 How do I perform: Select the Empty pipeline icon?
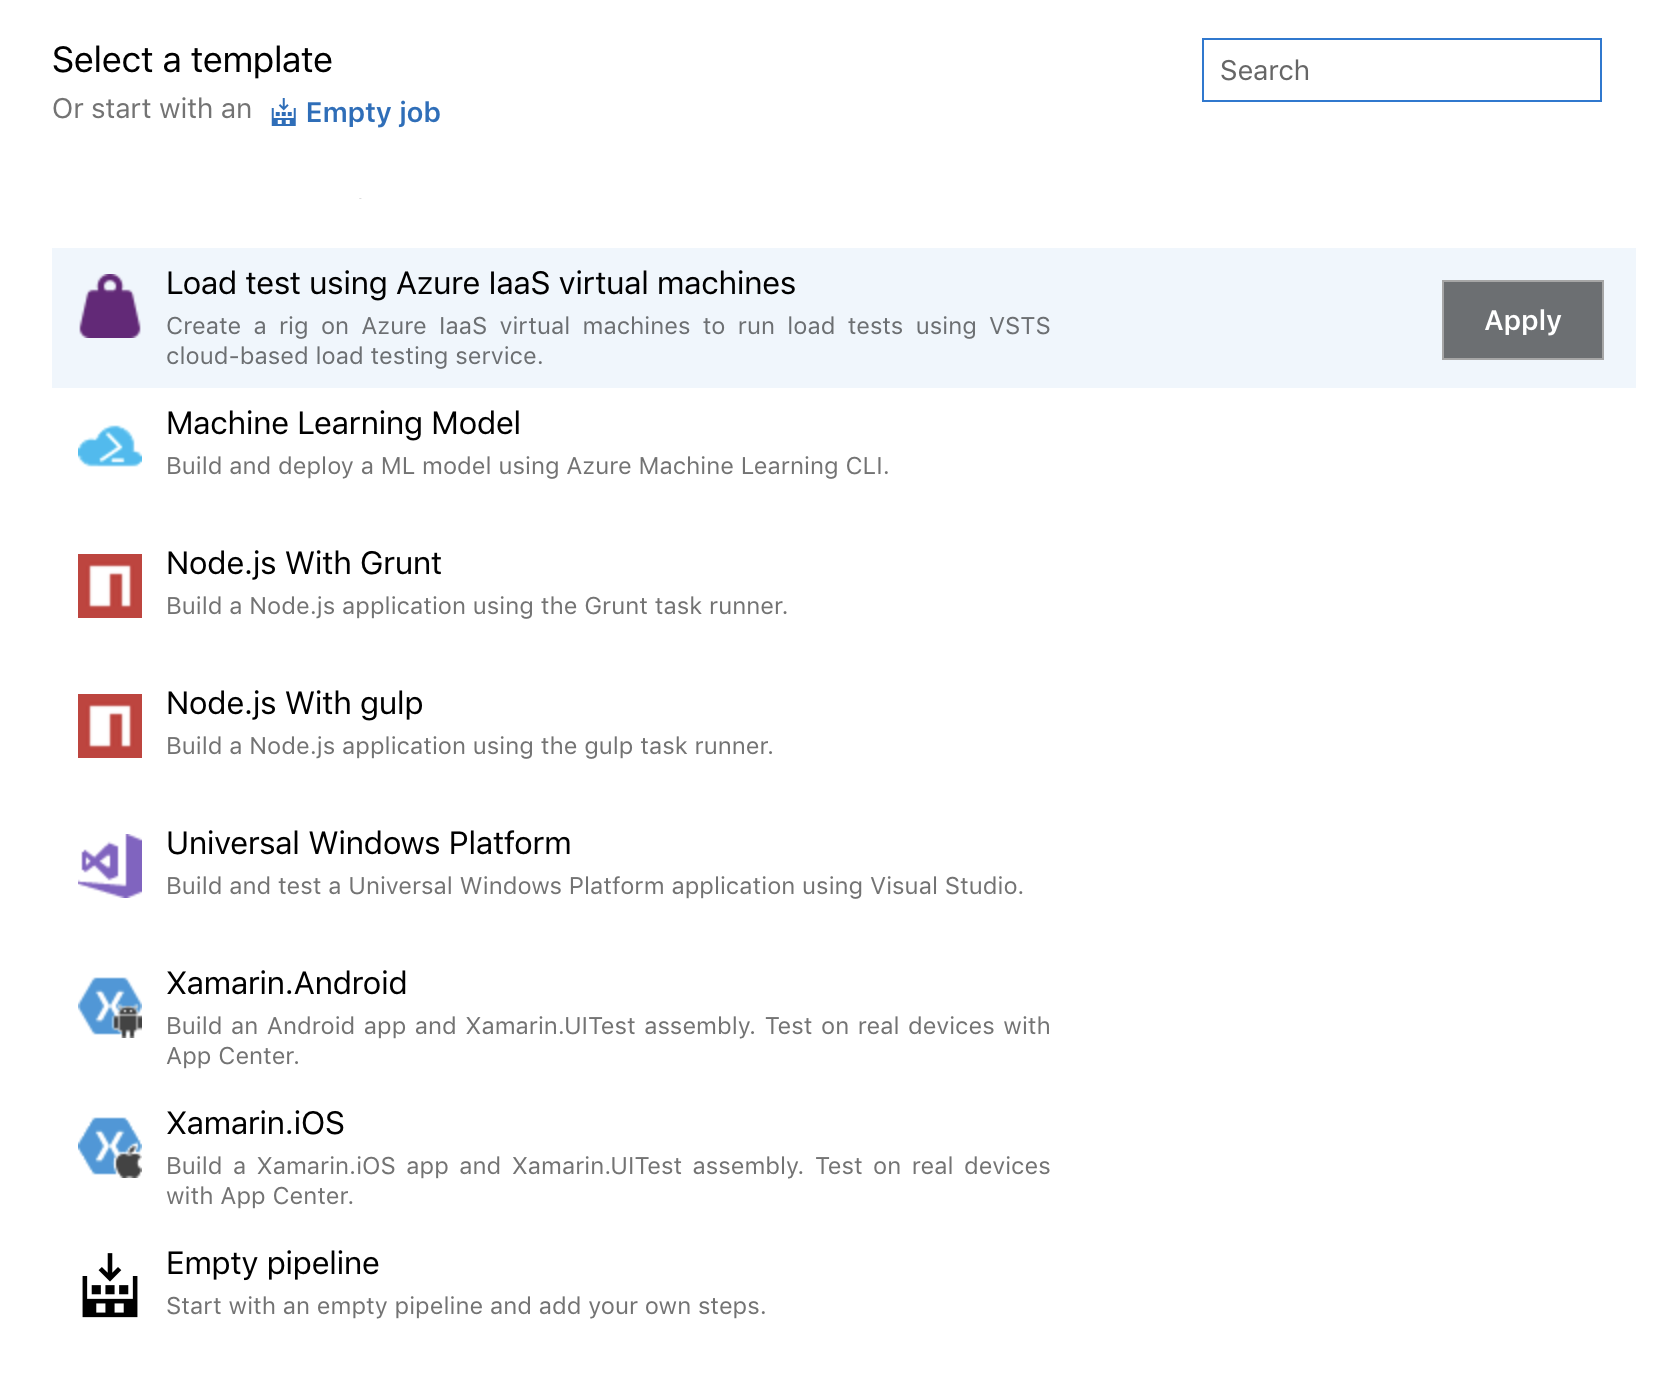110,1288
